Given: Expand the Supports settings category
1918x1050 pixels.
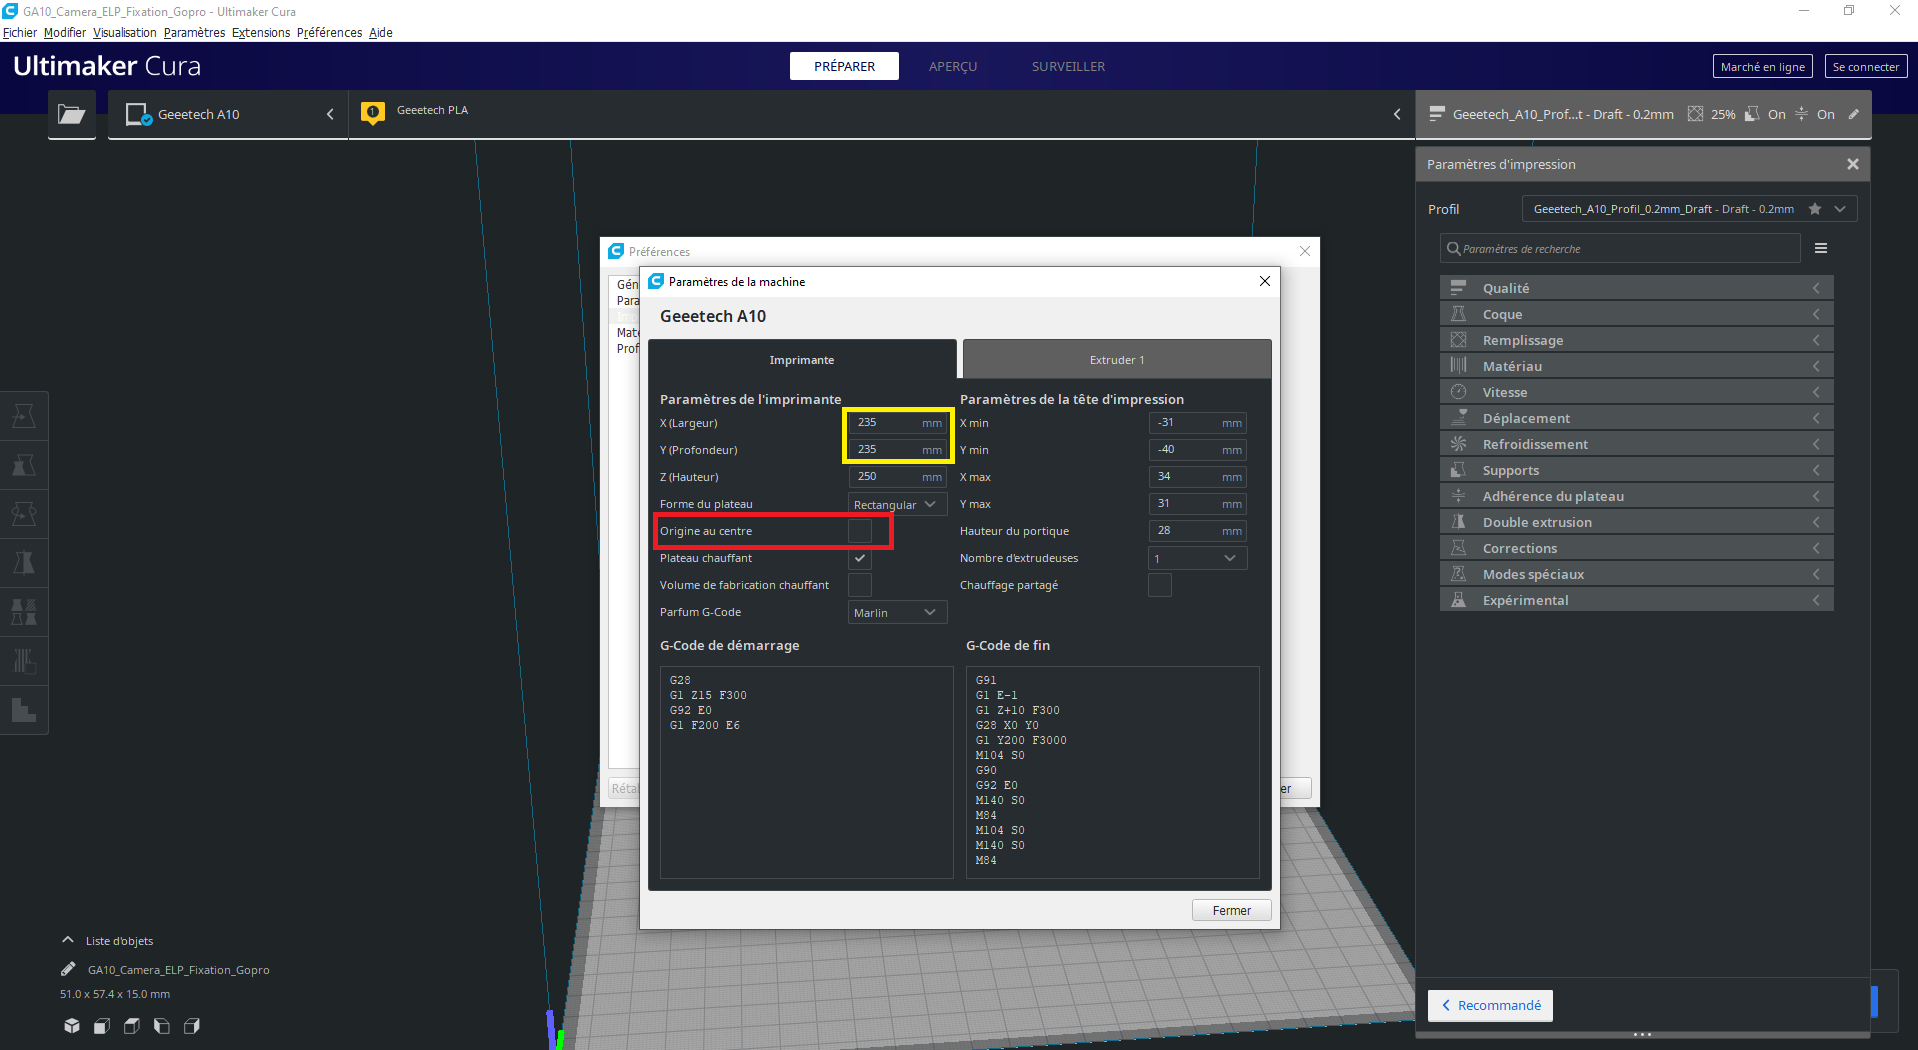Looking at the screenshot, I should pyautogui.click(x=1636, y=470).
